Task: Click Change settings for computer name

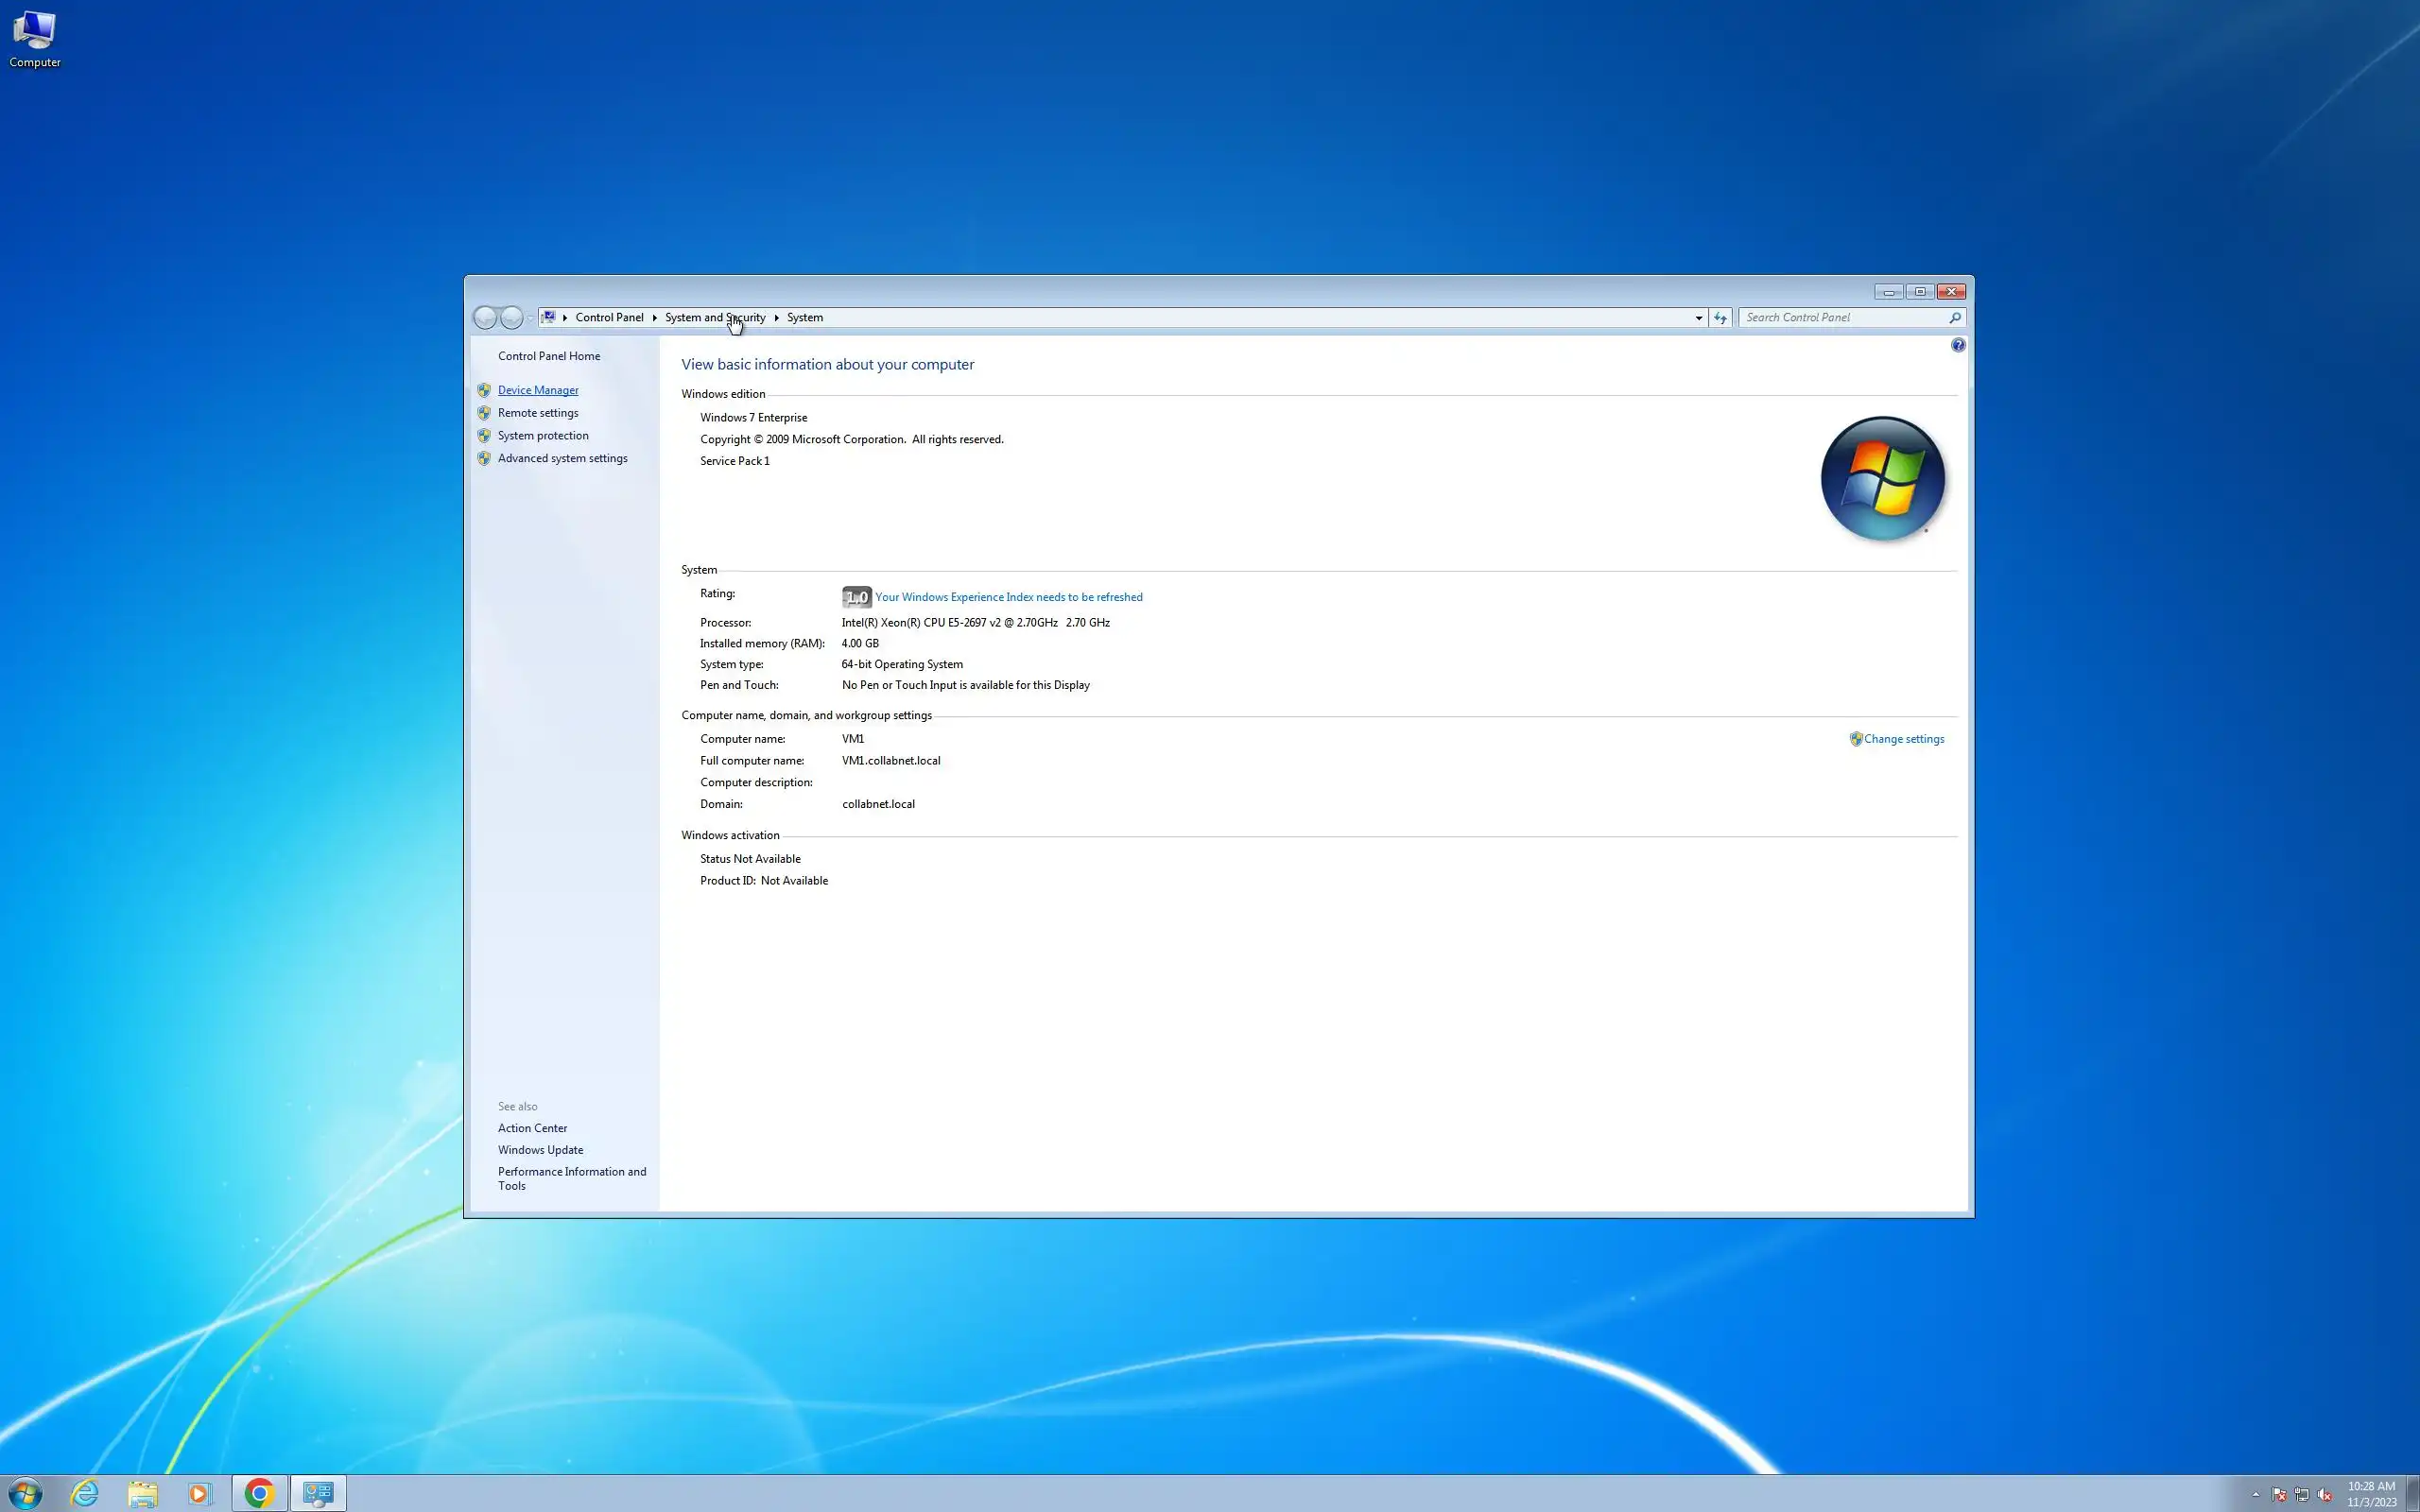Action: click(1903, 739)
